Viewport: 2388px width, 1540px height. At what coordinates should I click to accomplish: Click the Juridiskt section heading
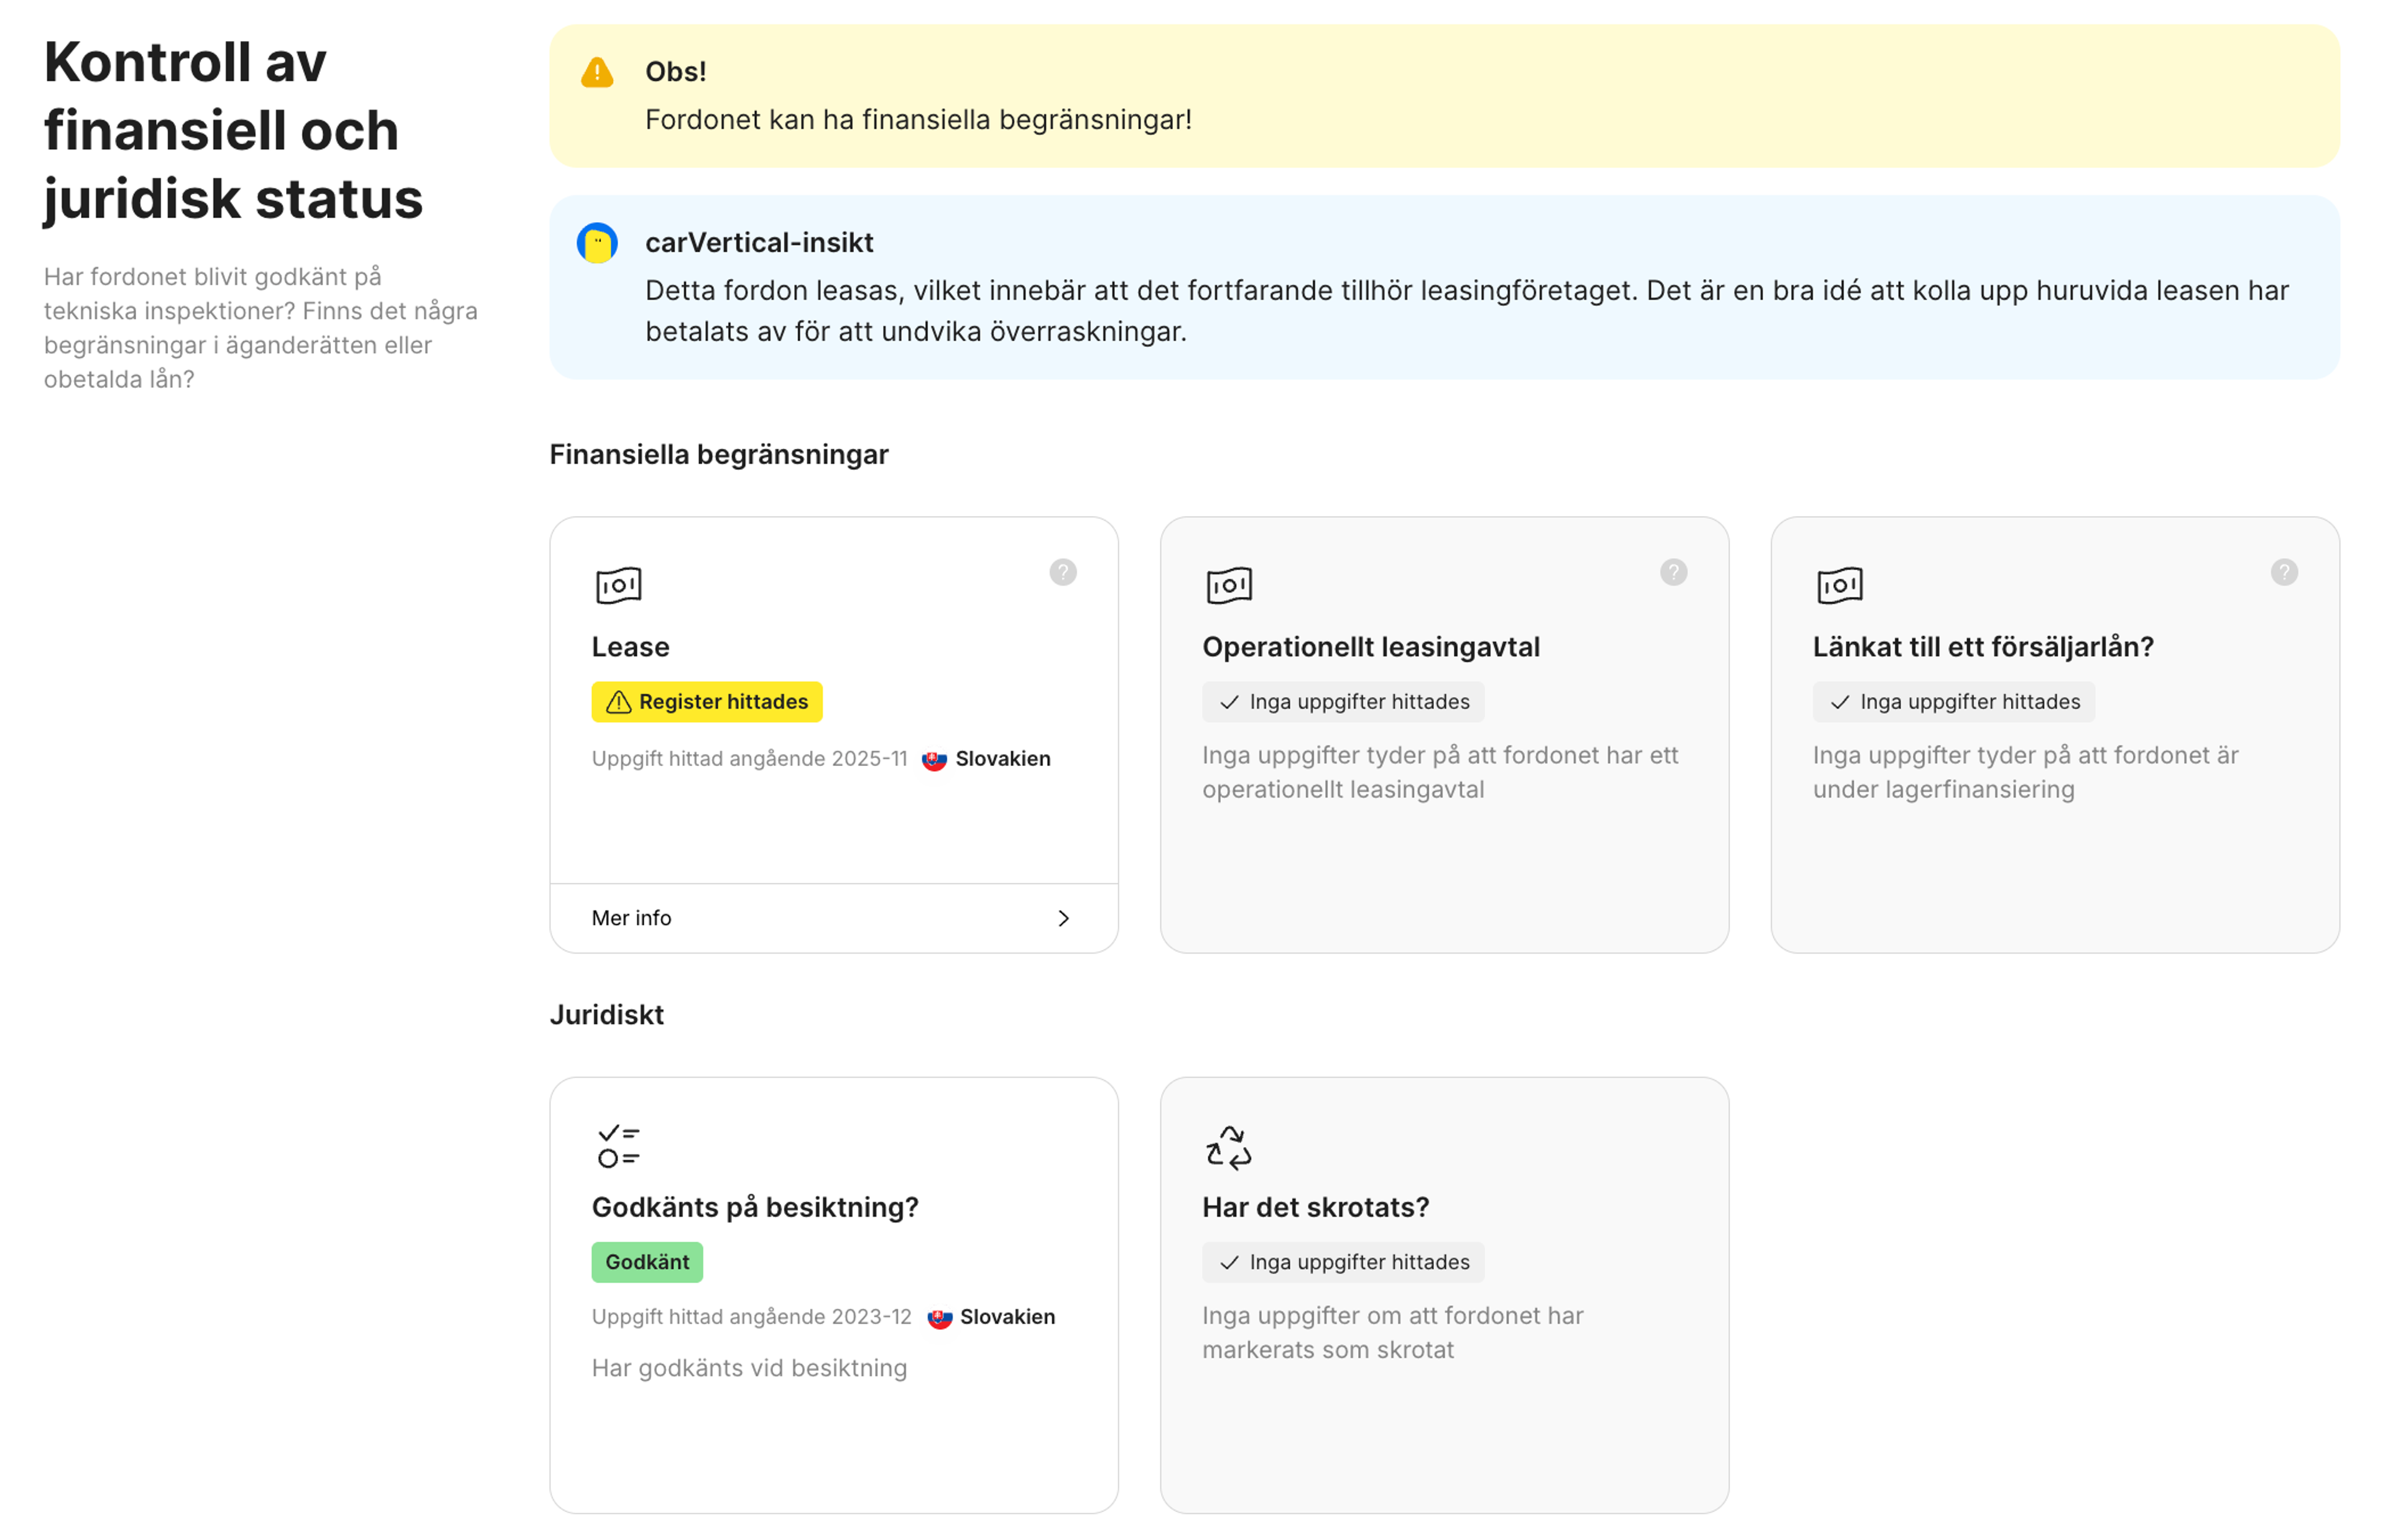tap(607, 1015)
